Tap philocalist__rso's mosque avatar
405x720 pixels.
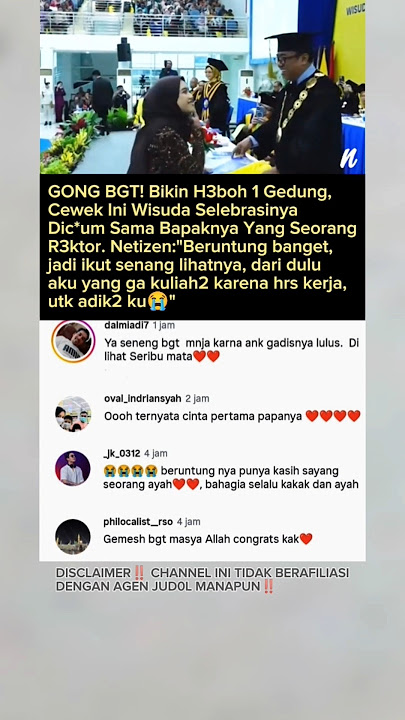point(73,536)
